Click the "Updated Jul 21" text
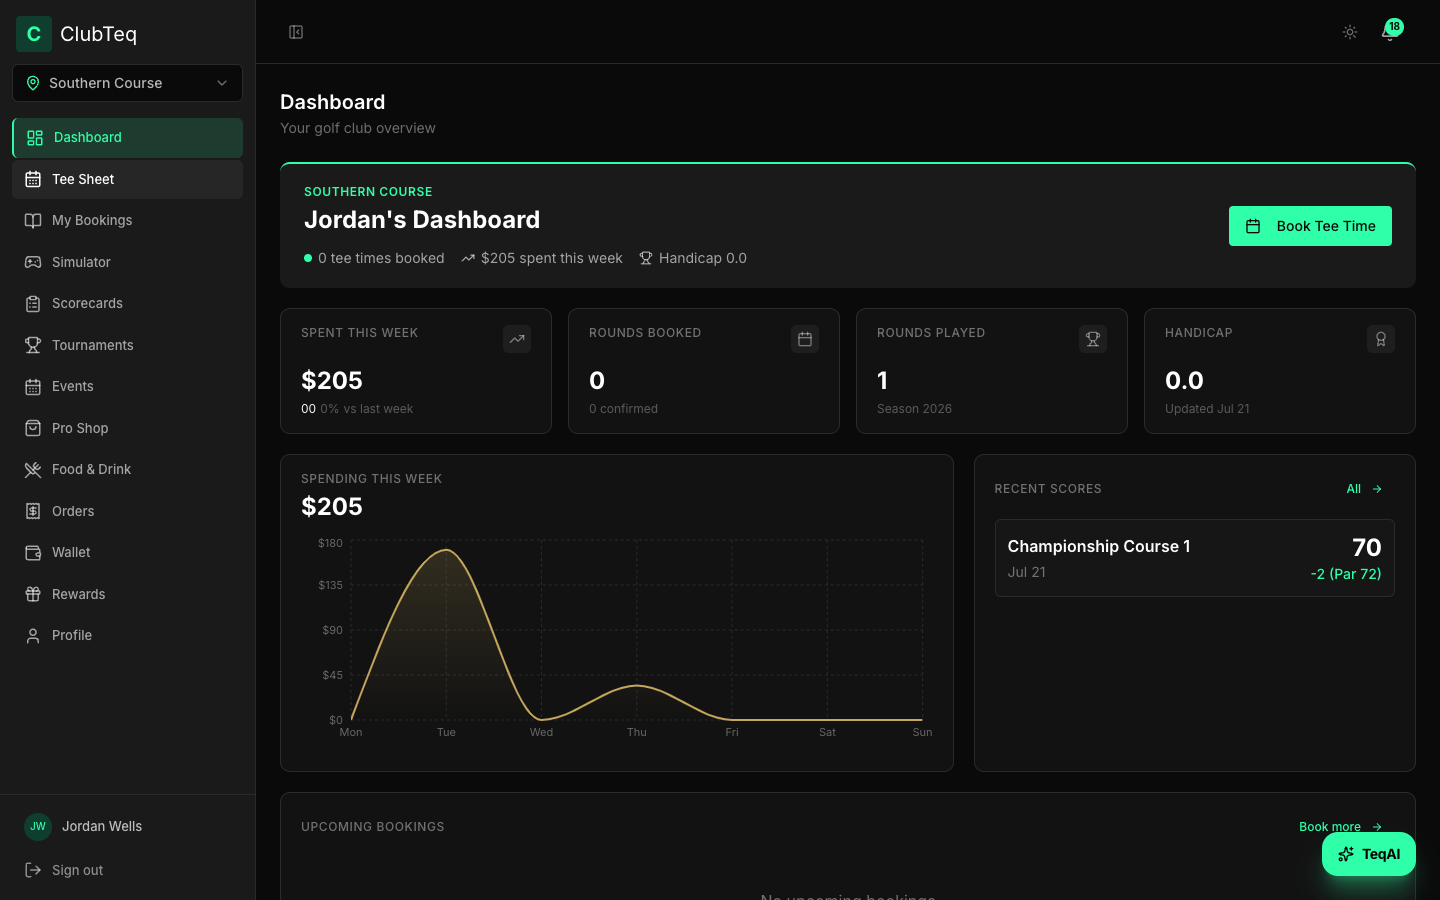 pyautogui.click(x=1207, y=409)
